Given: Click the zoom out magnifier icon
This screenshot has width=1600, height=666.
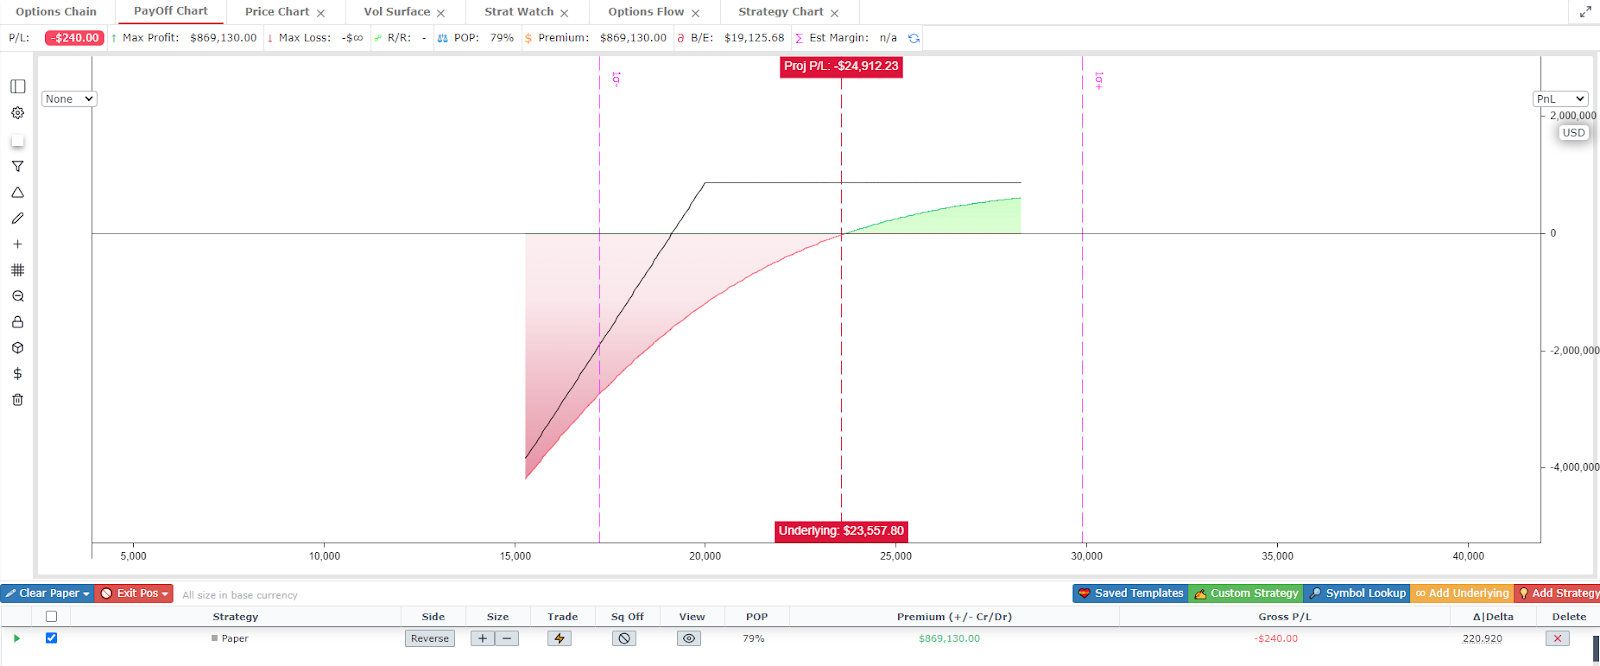Looking at the screenshot, I should (x=17, y=296).
